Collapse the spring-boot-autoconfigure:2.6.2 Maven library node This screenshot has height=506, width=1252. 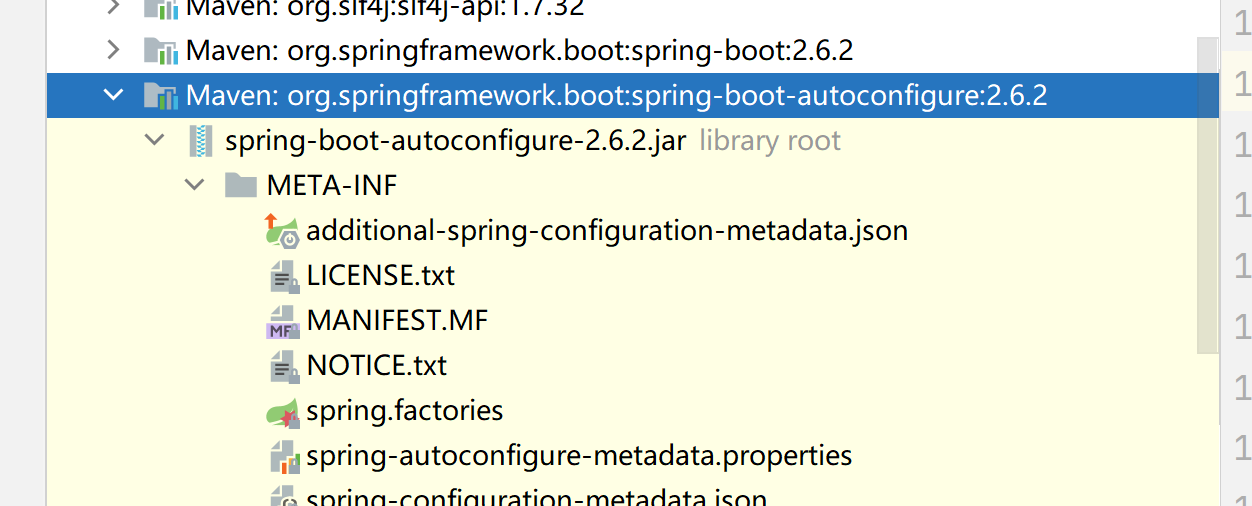[x=113, y=95]
